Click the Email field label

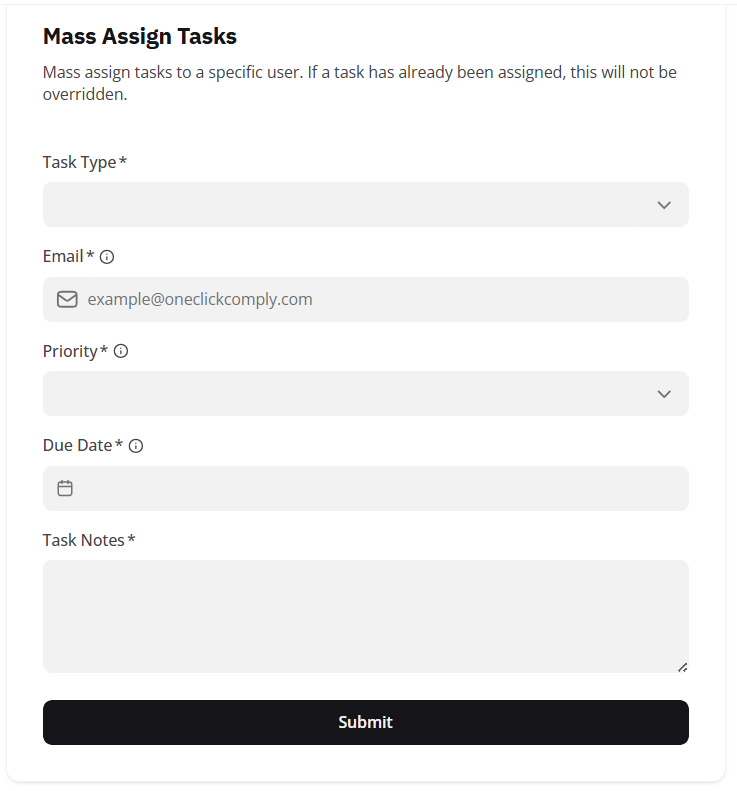pos(63,257)
